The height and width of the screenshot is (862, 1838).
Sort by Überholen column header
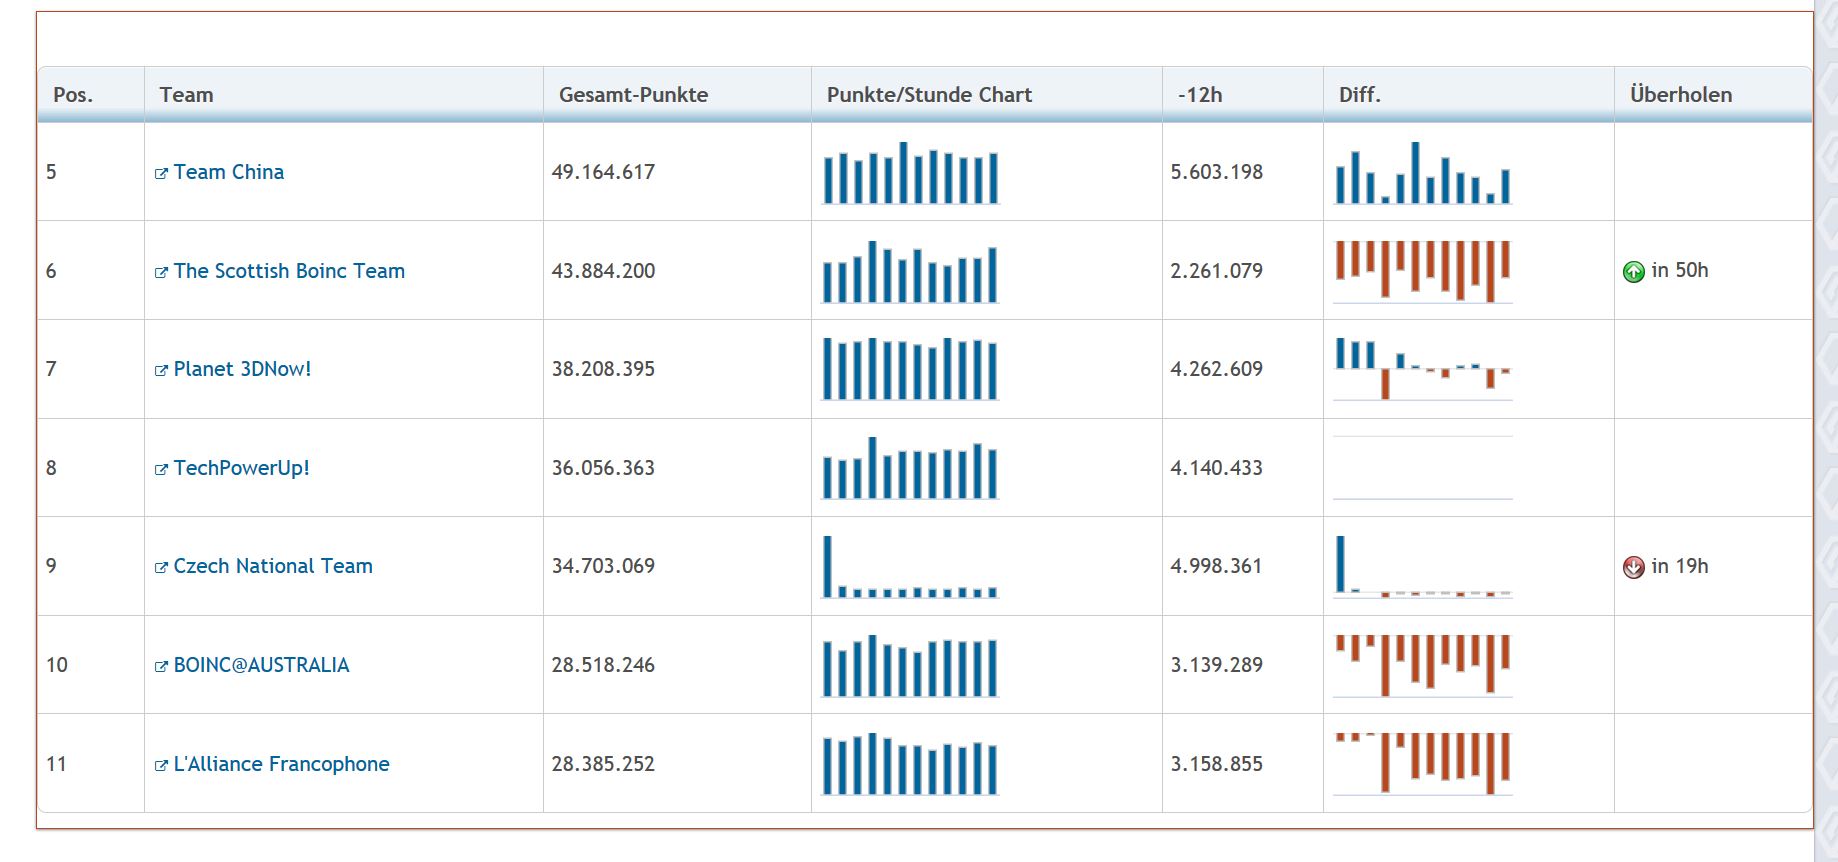[x=1713, y=95]
